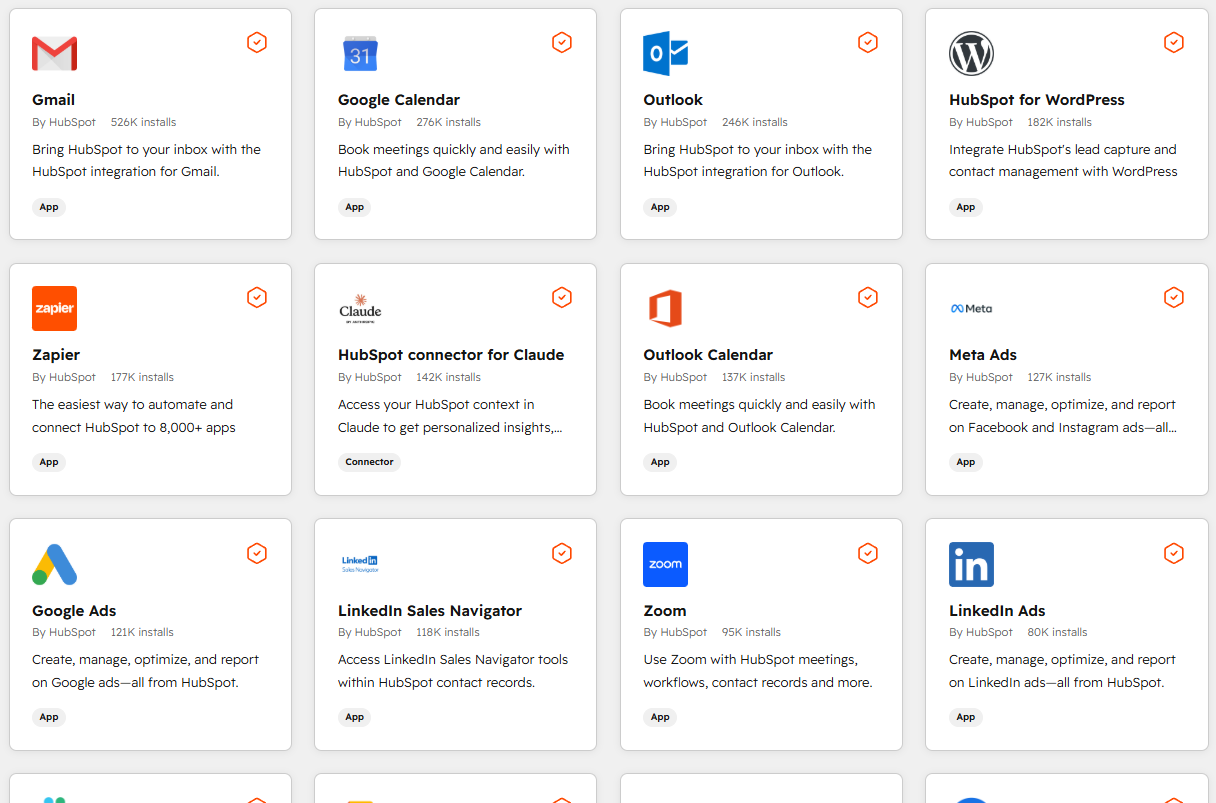1216x803 pixels.
Task: Open the Outlook listing title
Action: point(673,100)
